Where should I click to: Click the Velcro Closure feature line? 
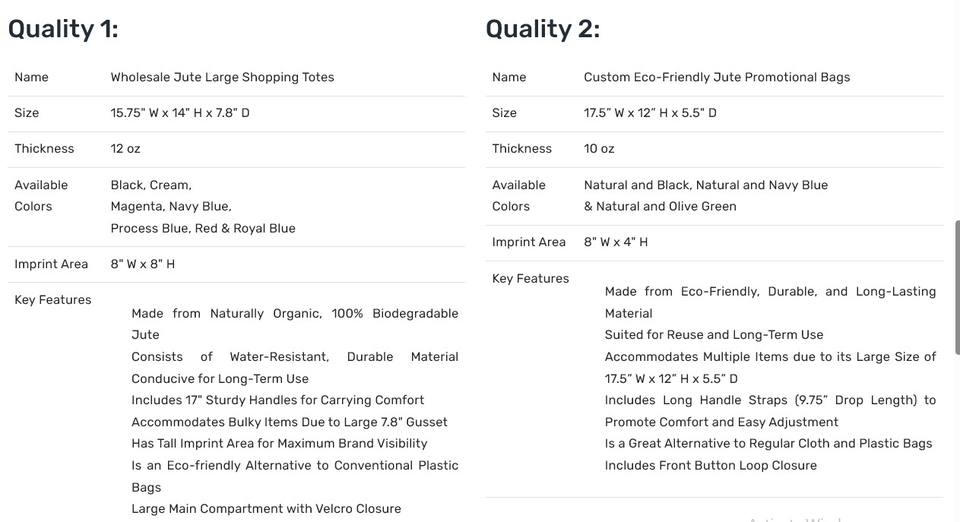coord(266,509)
